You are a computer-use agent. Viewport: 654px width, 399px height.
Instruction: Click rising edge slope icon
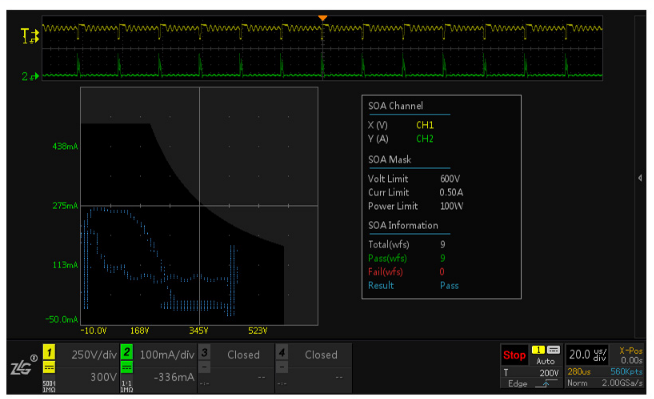point(546,383)
